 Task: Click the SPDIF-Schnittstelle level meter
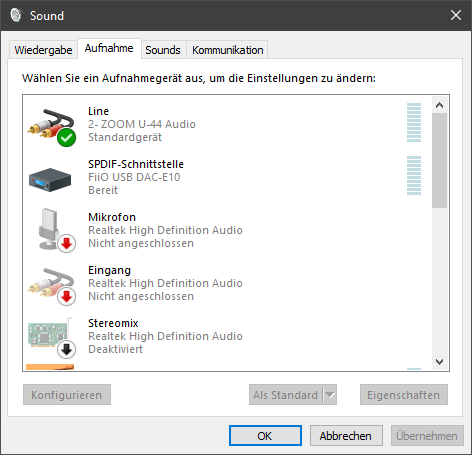coord(414,175)
